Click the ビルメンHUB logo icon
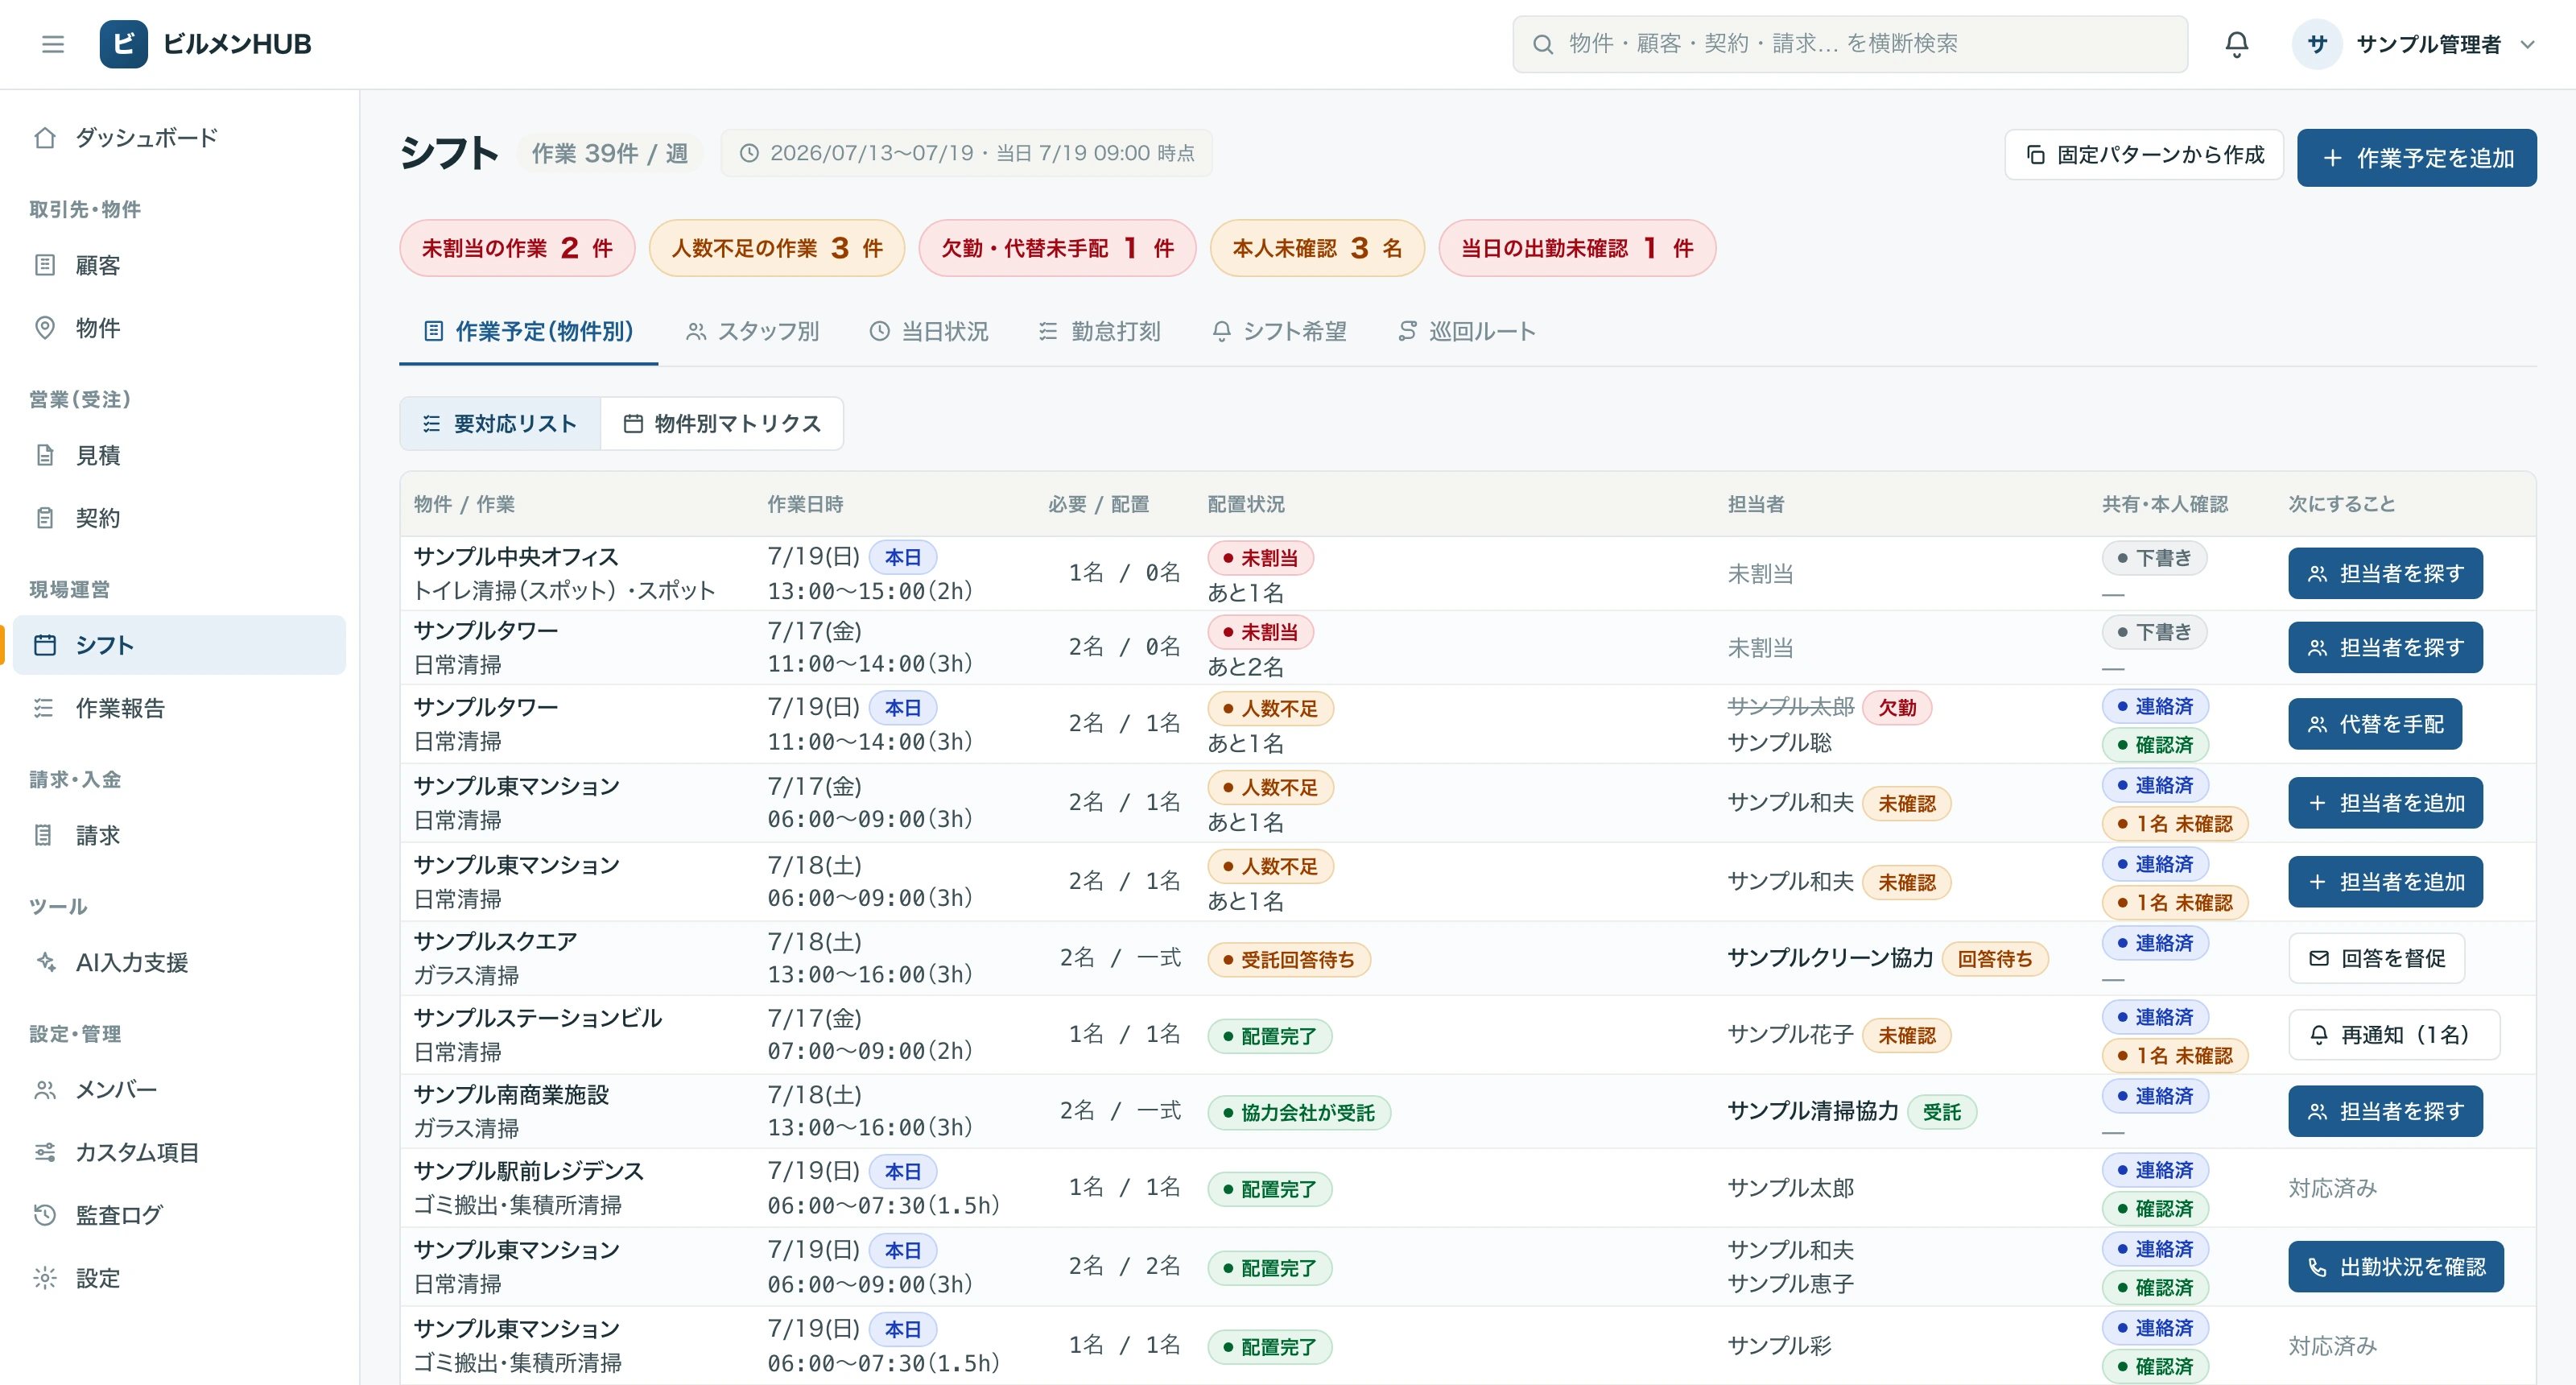The height and width of the screenshot is (1385, 2576). [x=123, y=44]
